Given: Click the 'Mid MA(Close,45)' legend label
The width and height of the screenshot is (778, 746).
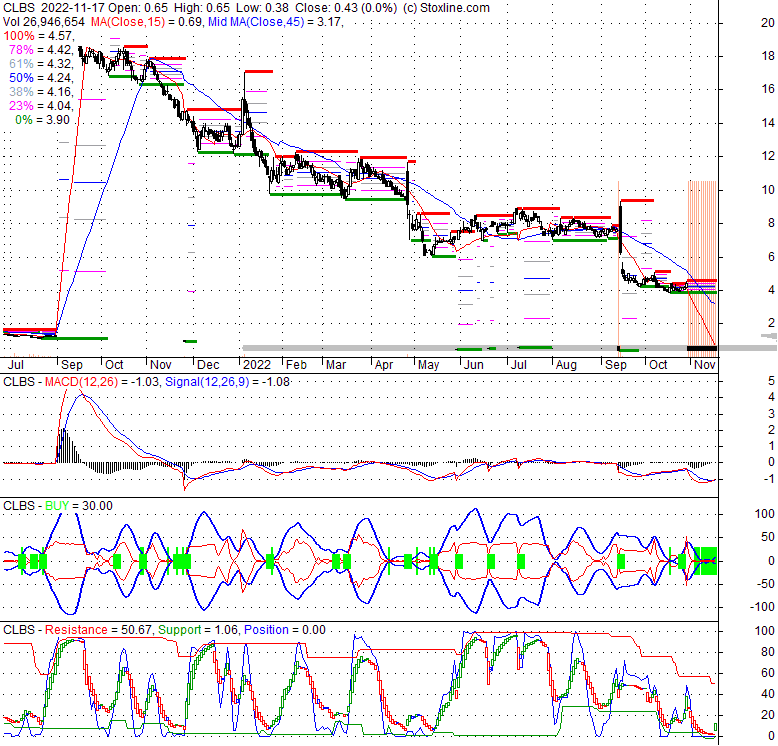Looking at the screenshot, I should point(256,22).
